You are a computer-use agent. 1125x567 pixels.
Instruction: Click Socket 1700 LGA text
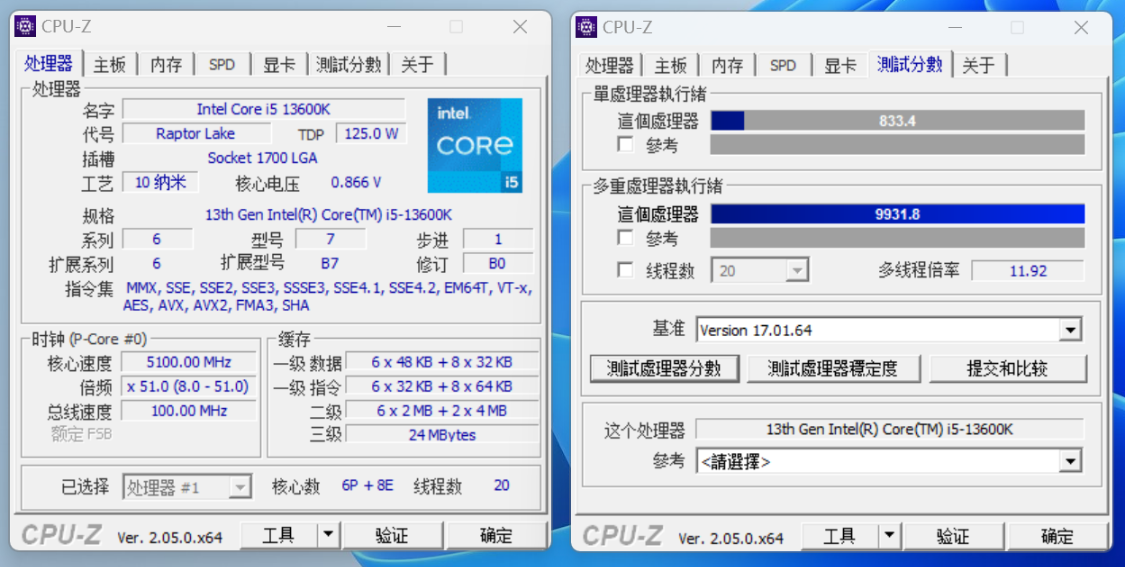click(x=263, y=157)
